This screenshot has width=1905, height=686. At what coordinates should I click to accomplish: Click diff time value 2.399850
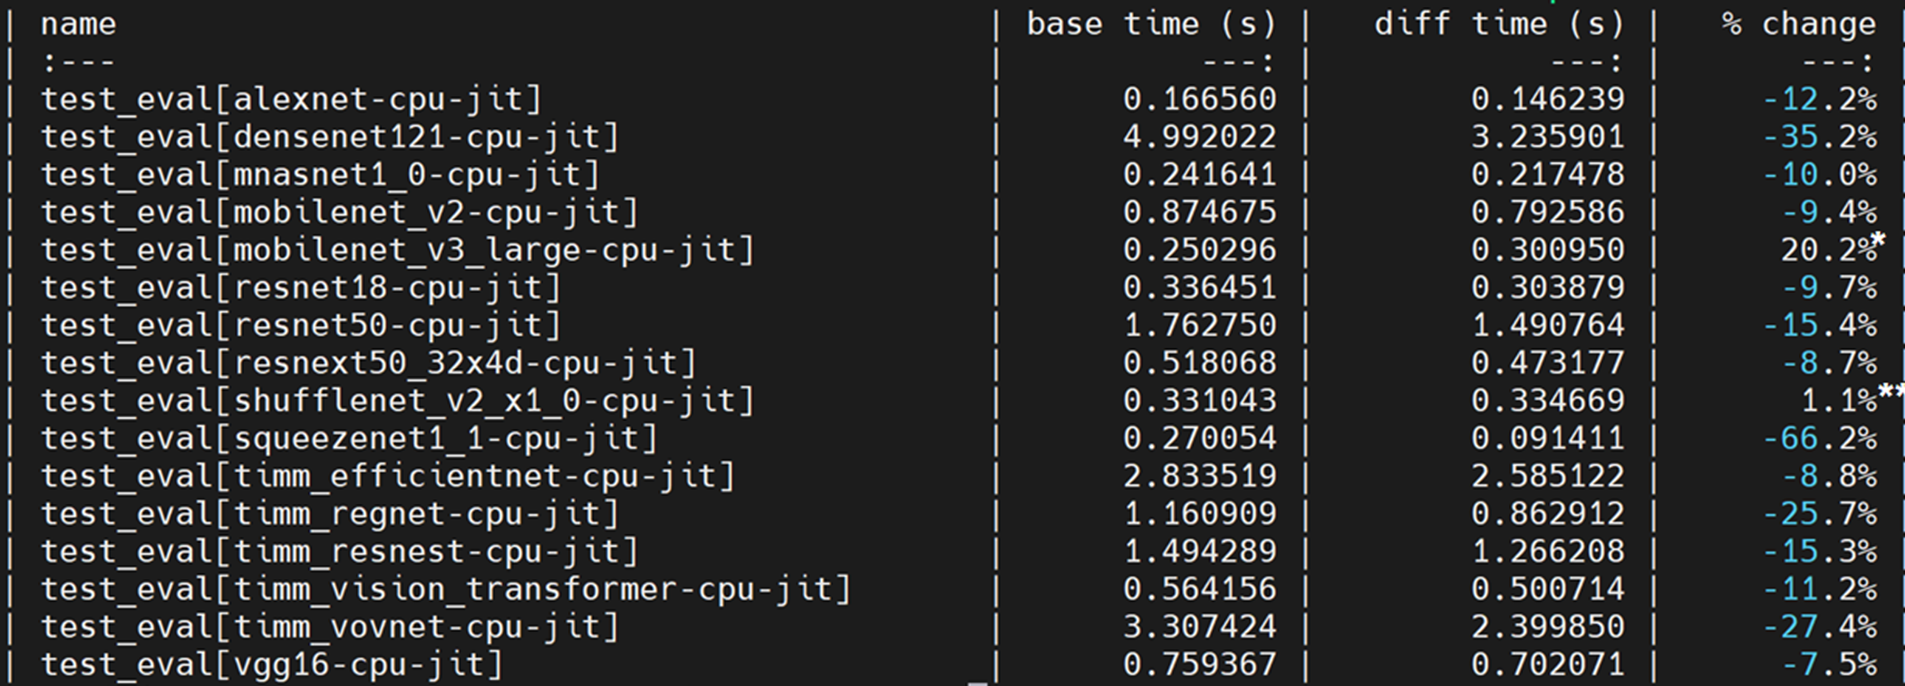(1548, 627)
